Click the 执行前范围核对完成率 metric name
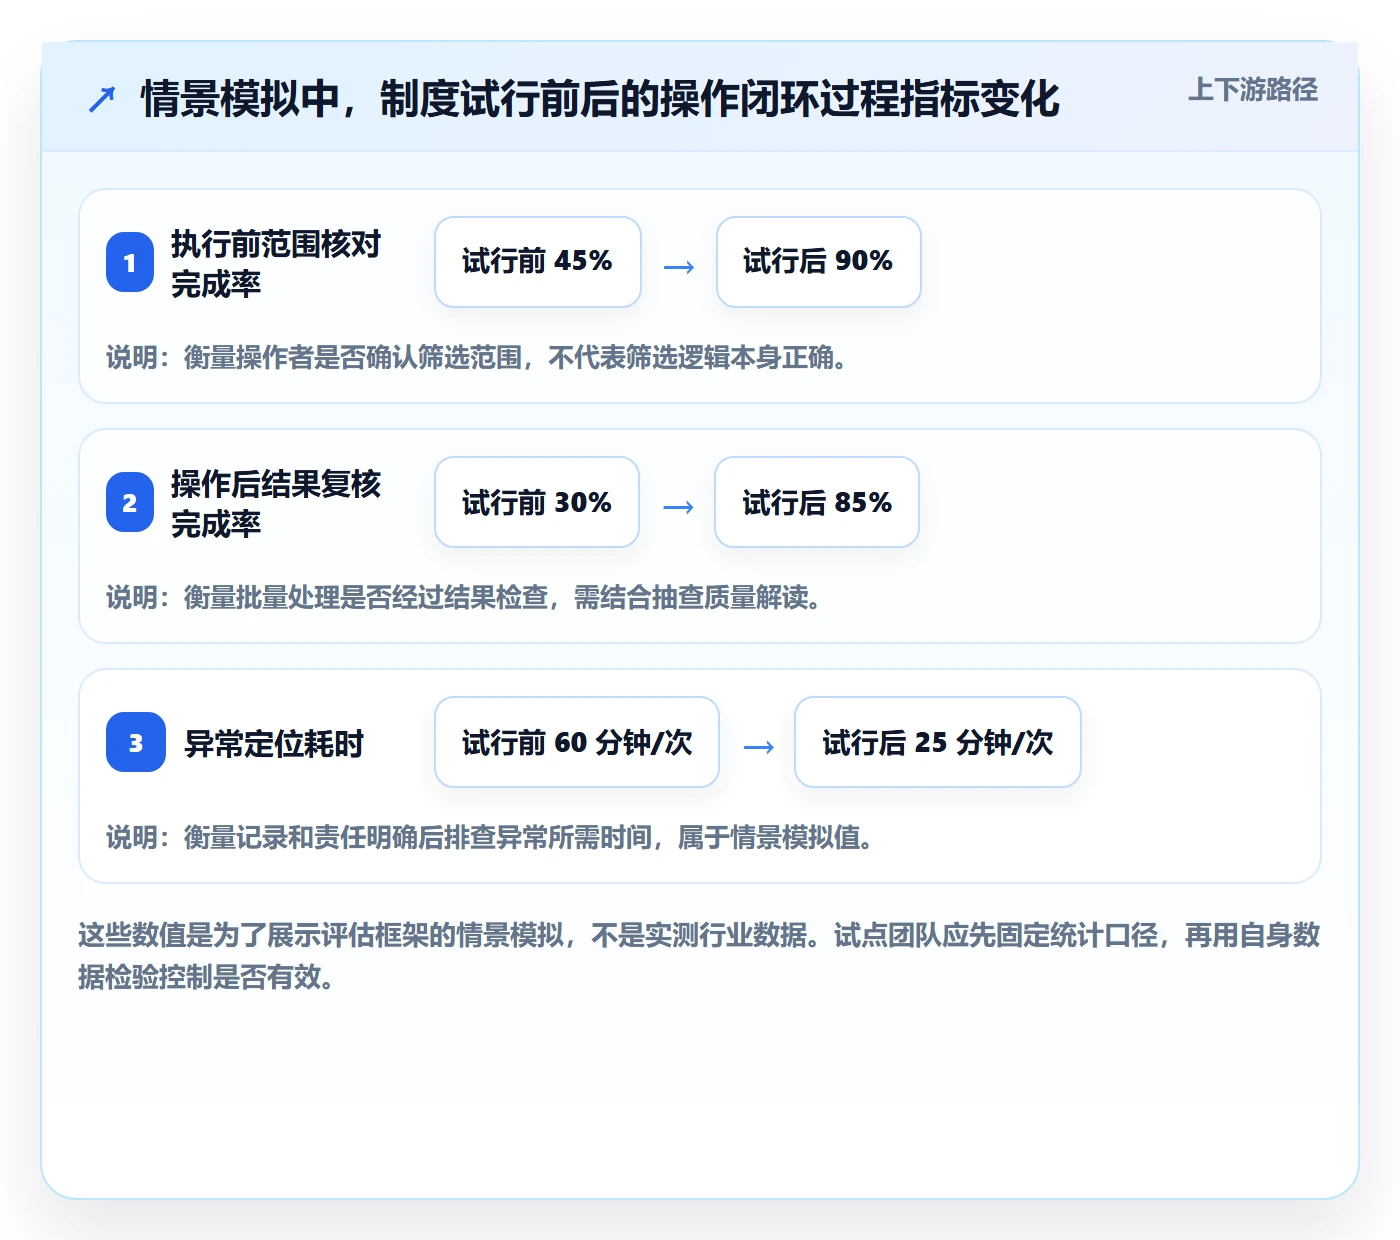The width and height of the screenshot is (1400, 1240). click(x=276, y=263)
